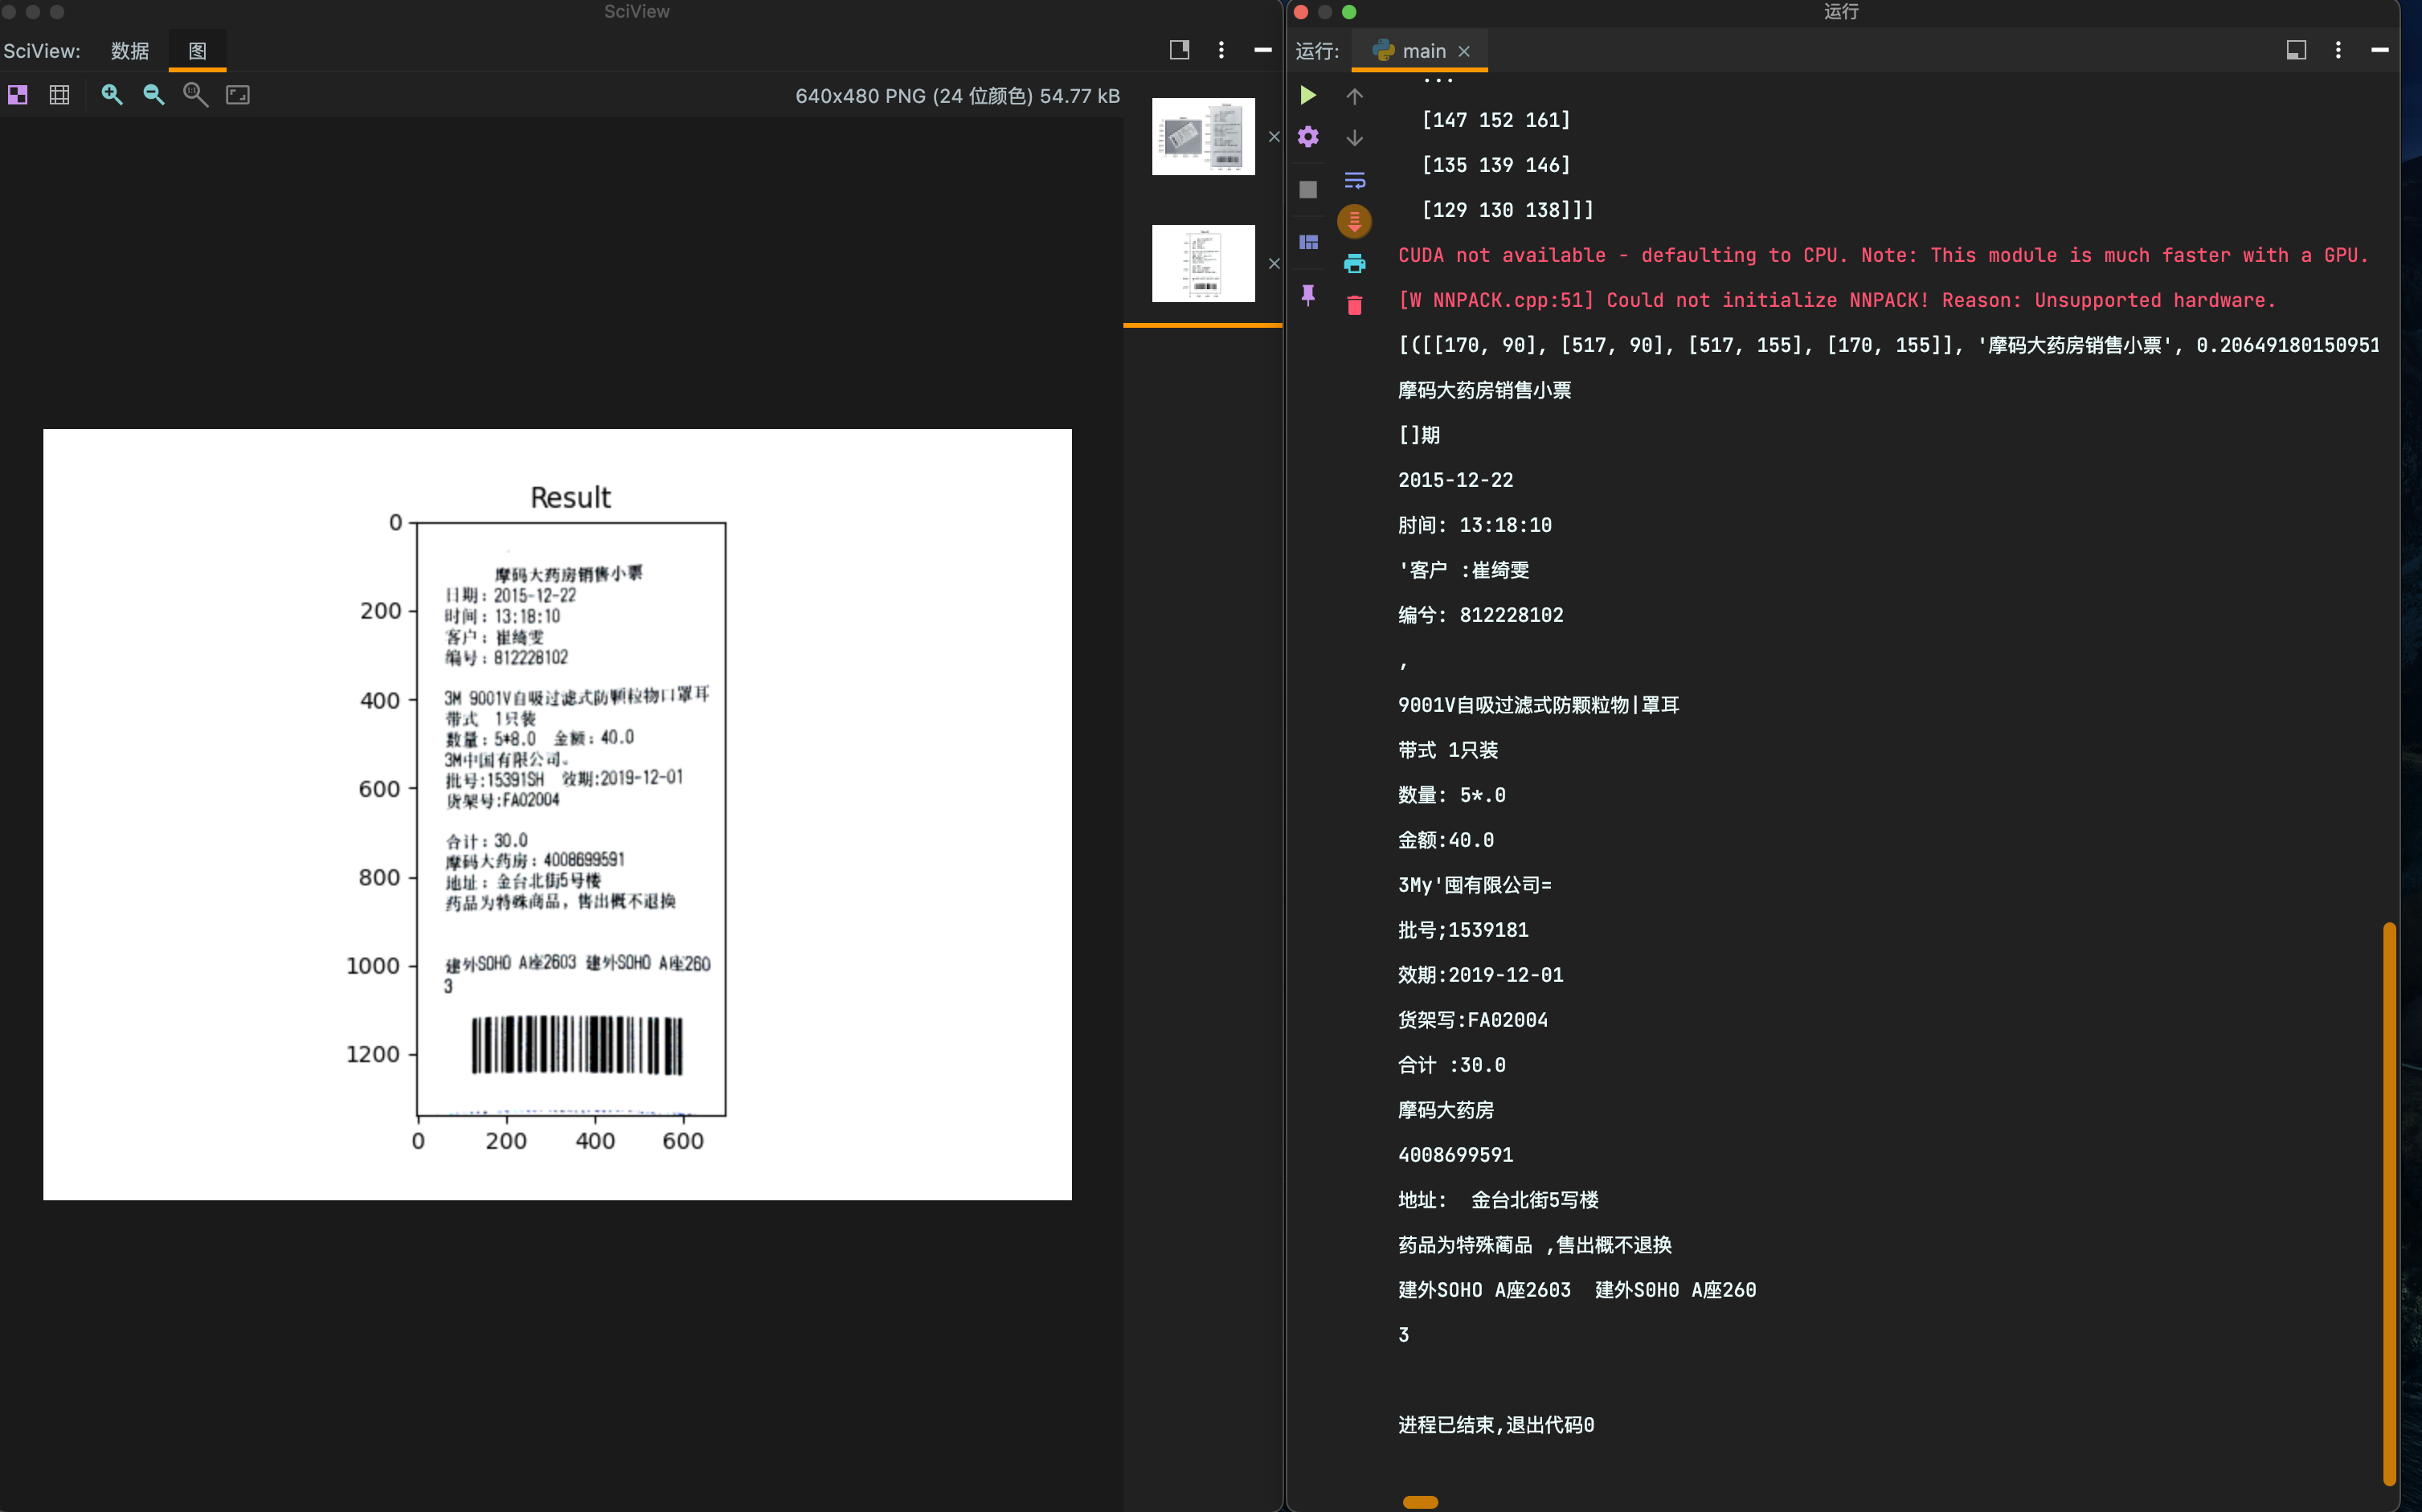Change run panel view mode icon
Screen dimensions: 2422x1512
click(2296, 50)
